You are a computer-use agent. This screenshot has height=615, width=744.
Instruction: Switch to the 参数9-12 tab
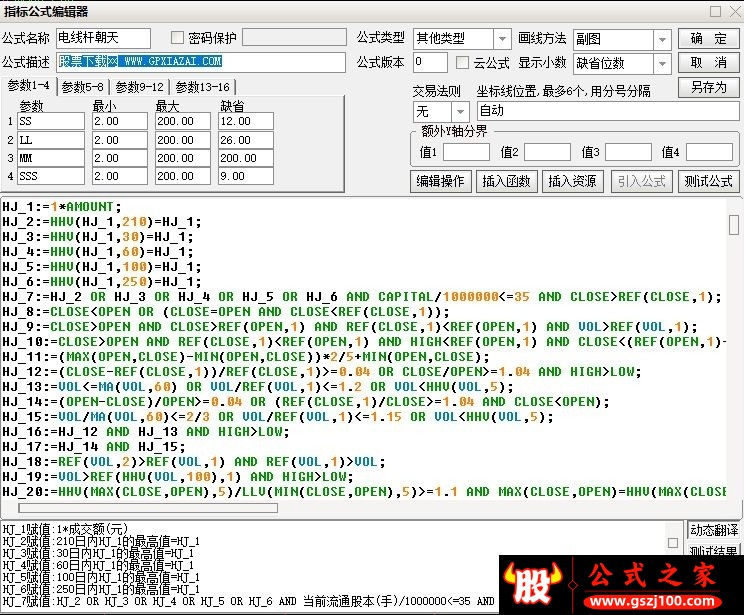[140, 87]
